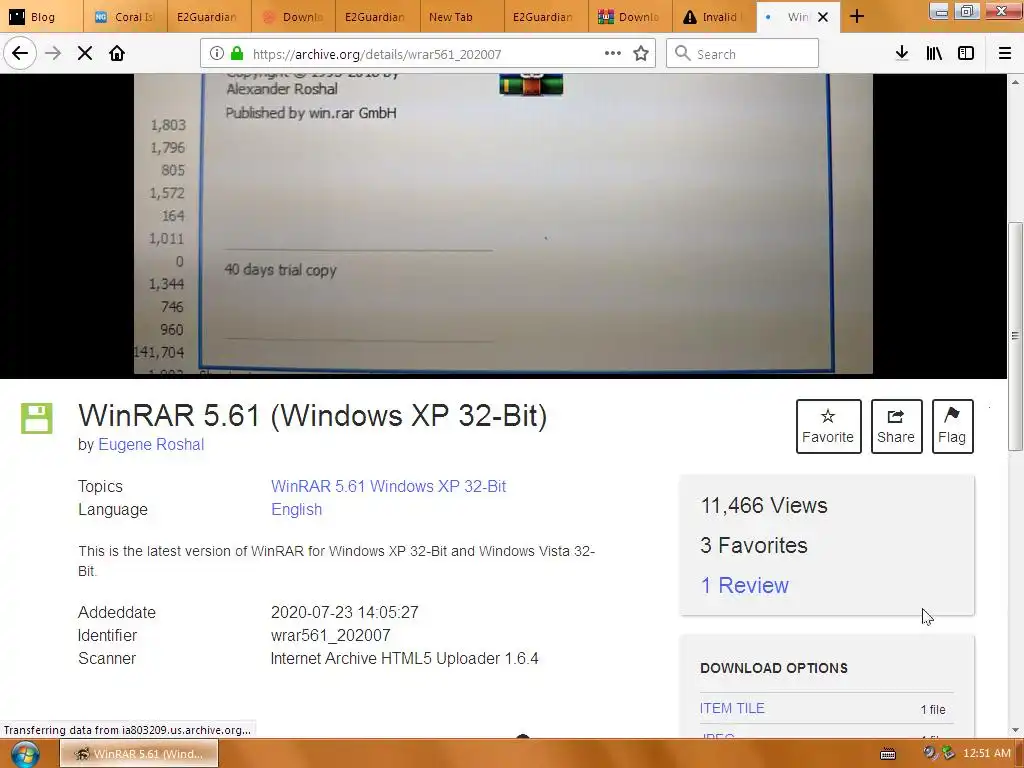Click the page vertical scrollbar thumb
Screen dimensions: 1024x768
tap(1015, 336)
